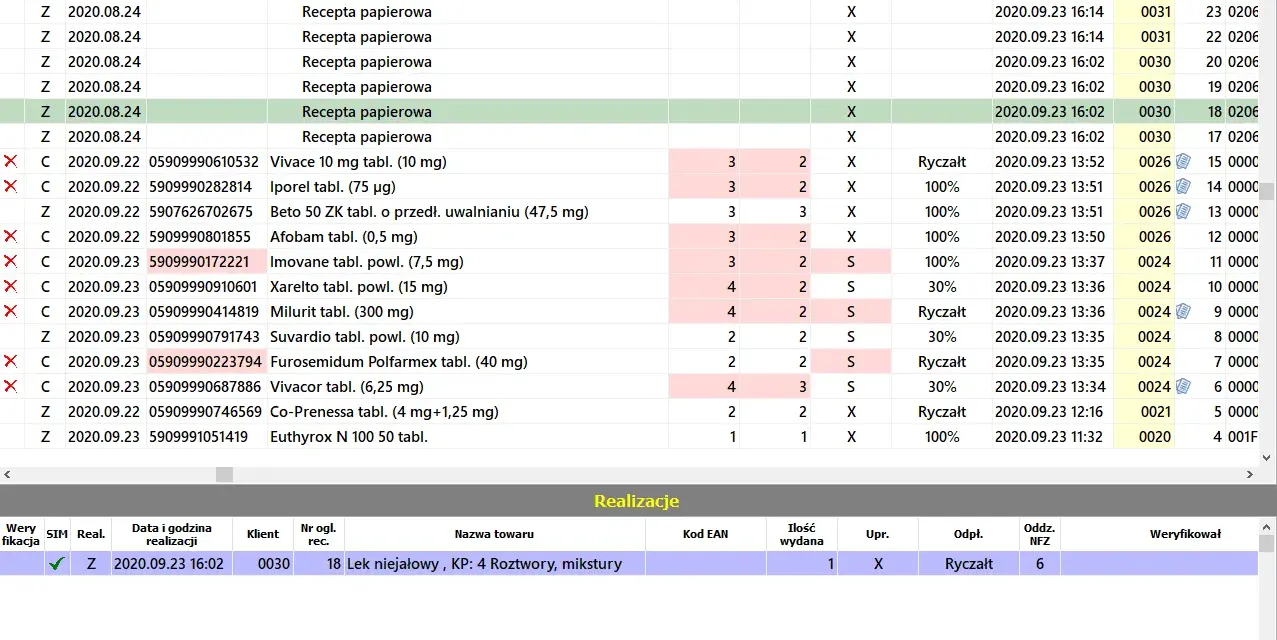
Task: Click the Realizacje table vertical scrollbar thumb
Action: coord(1267,543)
